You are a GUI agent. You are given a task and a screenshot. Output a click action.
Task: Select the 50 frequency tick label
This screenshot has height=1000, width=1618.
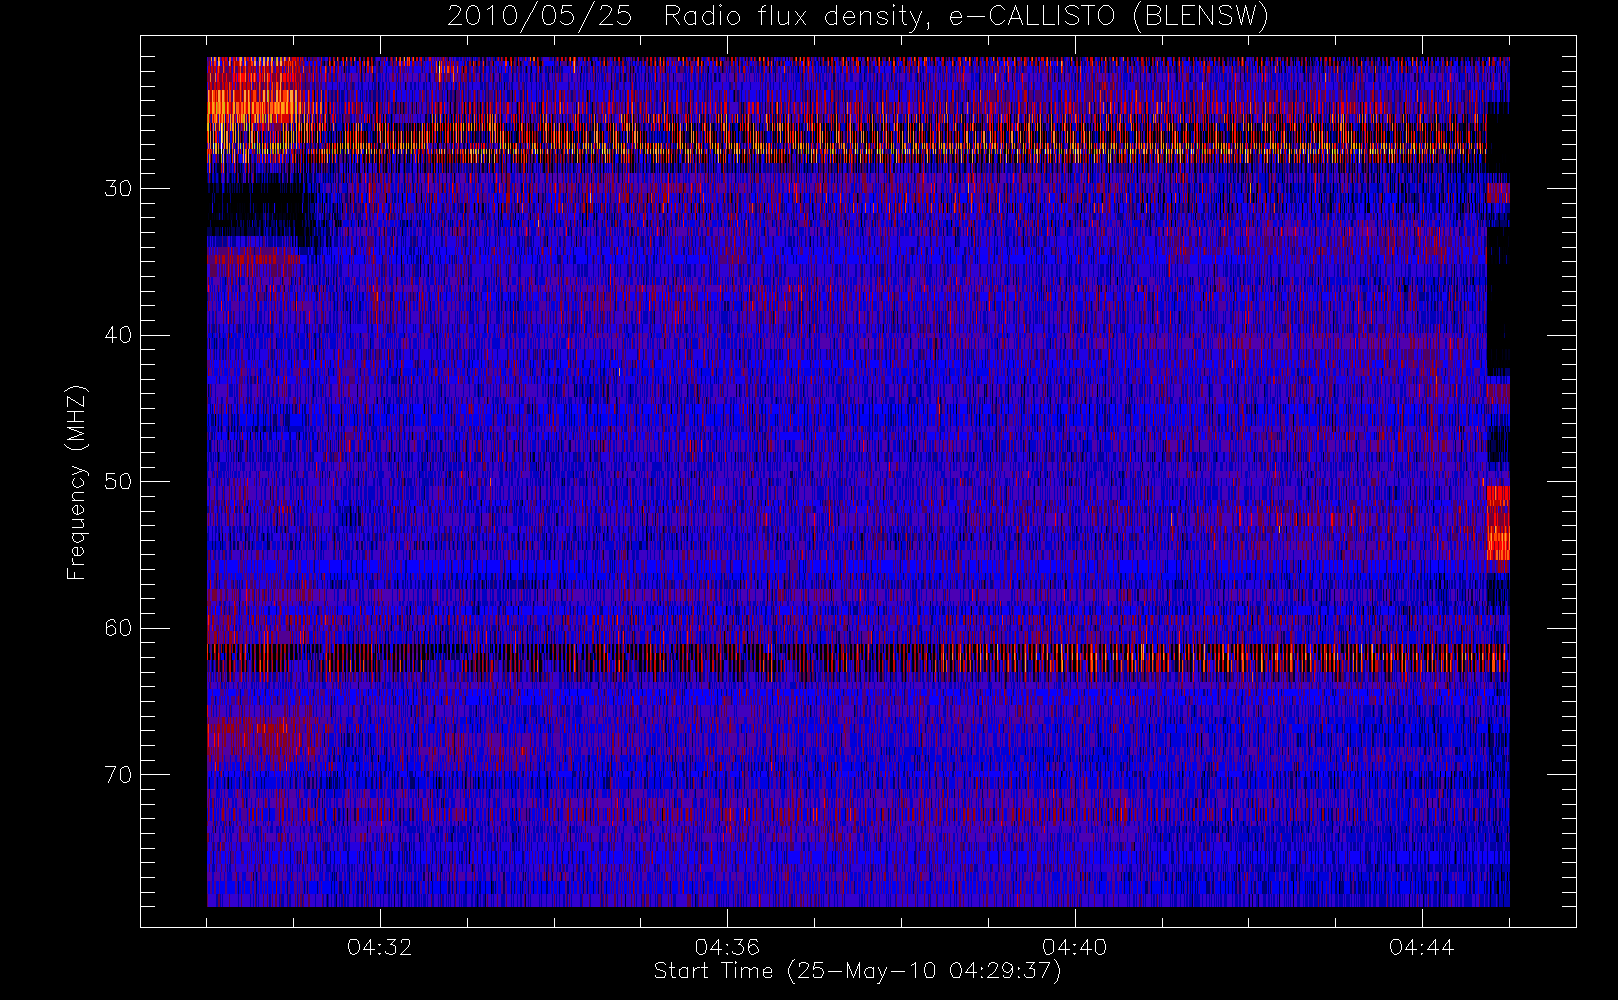coord(118,482)
